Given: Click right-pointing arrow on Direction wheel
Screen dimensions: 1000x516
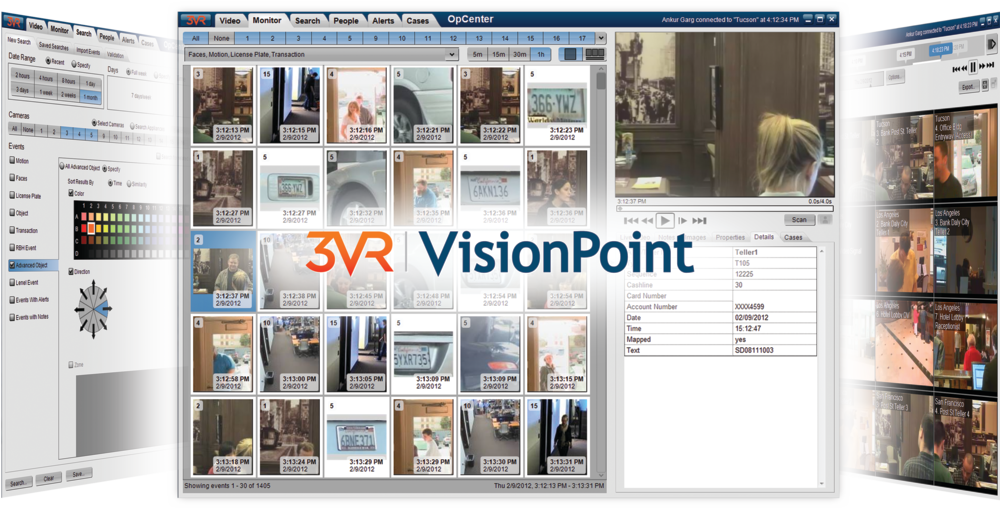Looking at the screenshot, I should [107, 308].
